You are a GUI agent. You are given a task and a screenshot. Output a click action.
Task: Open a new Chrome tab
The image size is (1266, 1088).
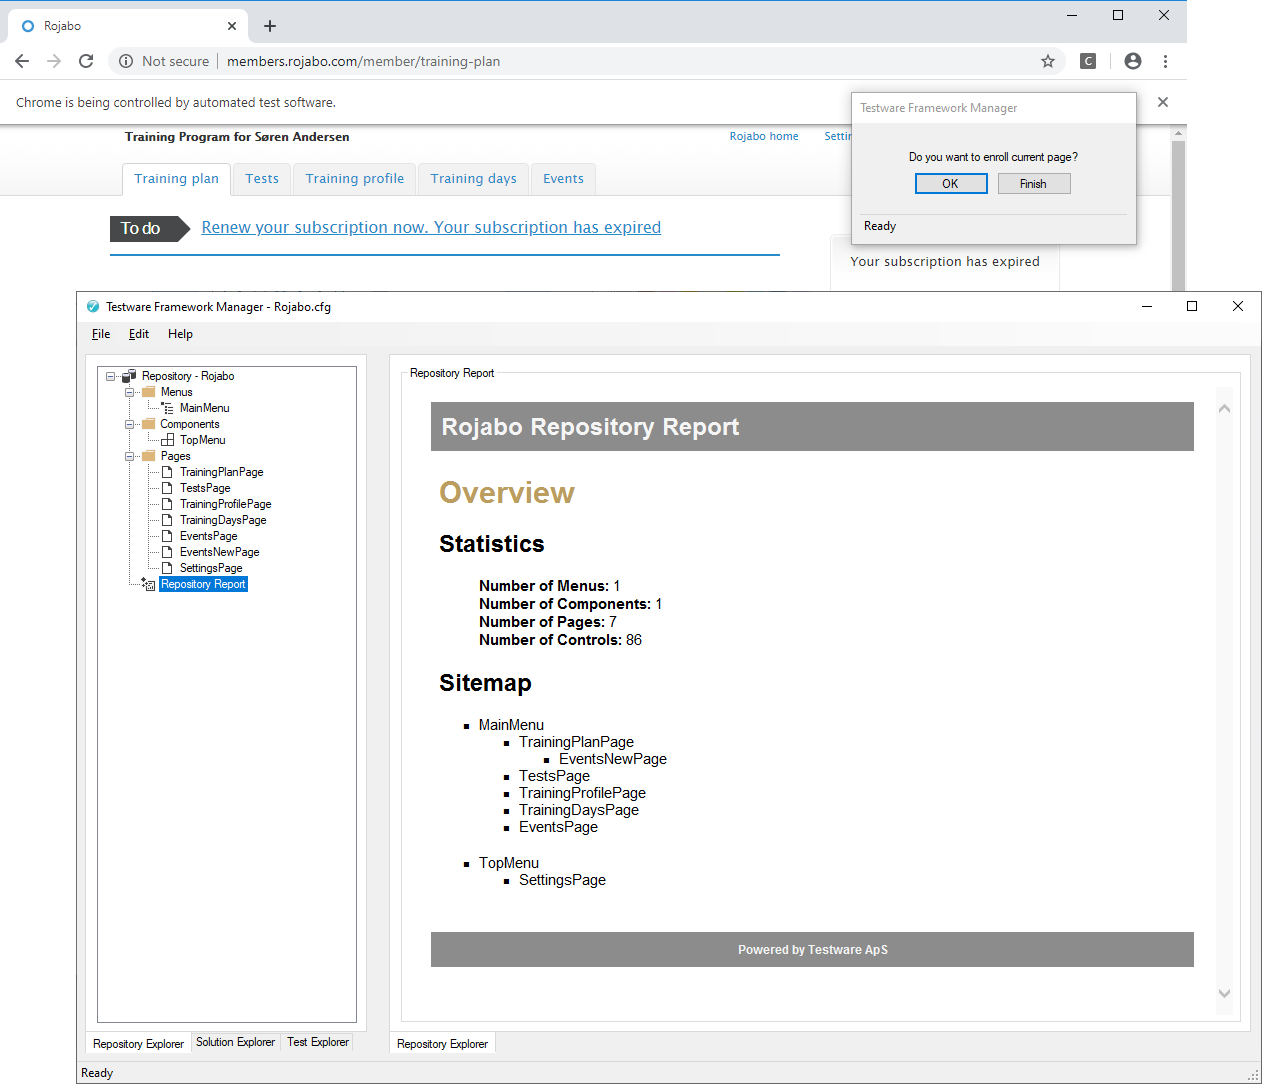[270, 26]
